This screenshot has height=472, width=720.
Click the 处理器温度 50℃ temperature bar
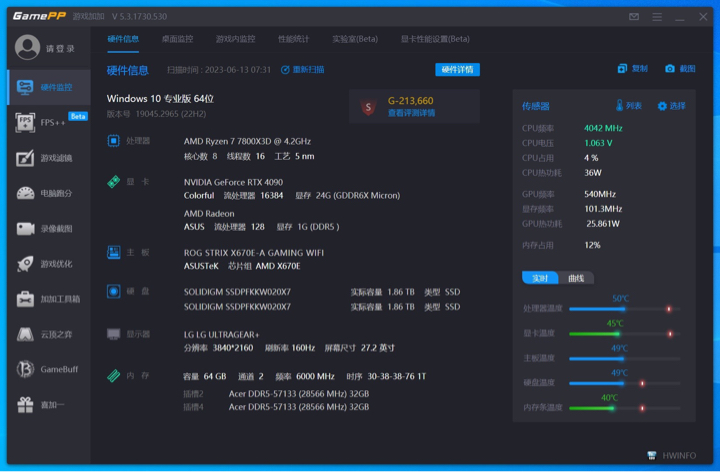(x=624, y=309)
